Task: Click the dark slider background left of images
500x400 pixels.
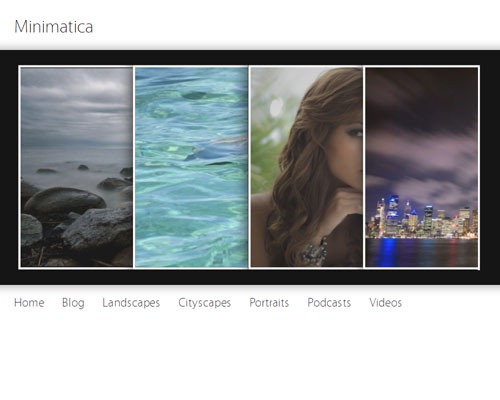Action: tap(9, 167)
